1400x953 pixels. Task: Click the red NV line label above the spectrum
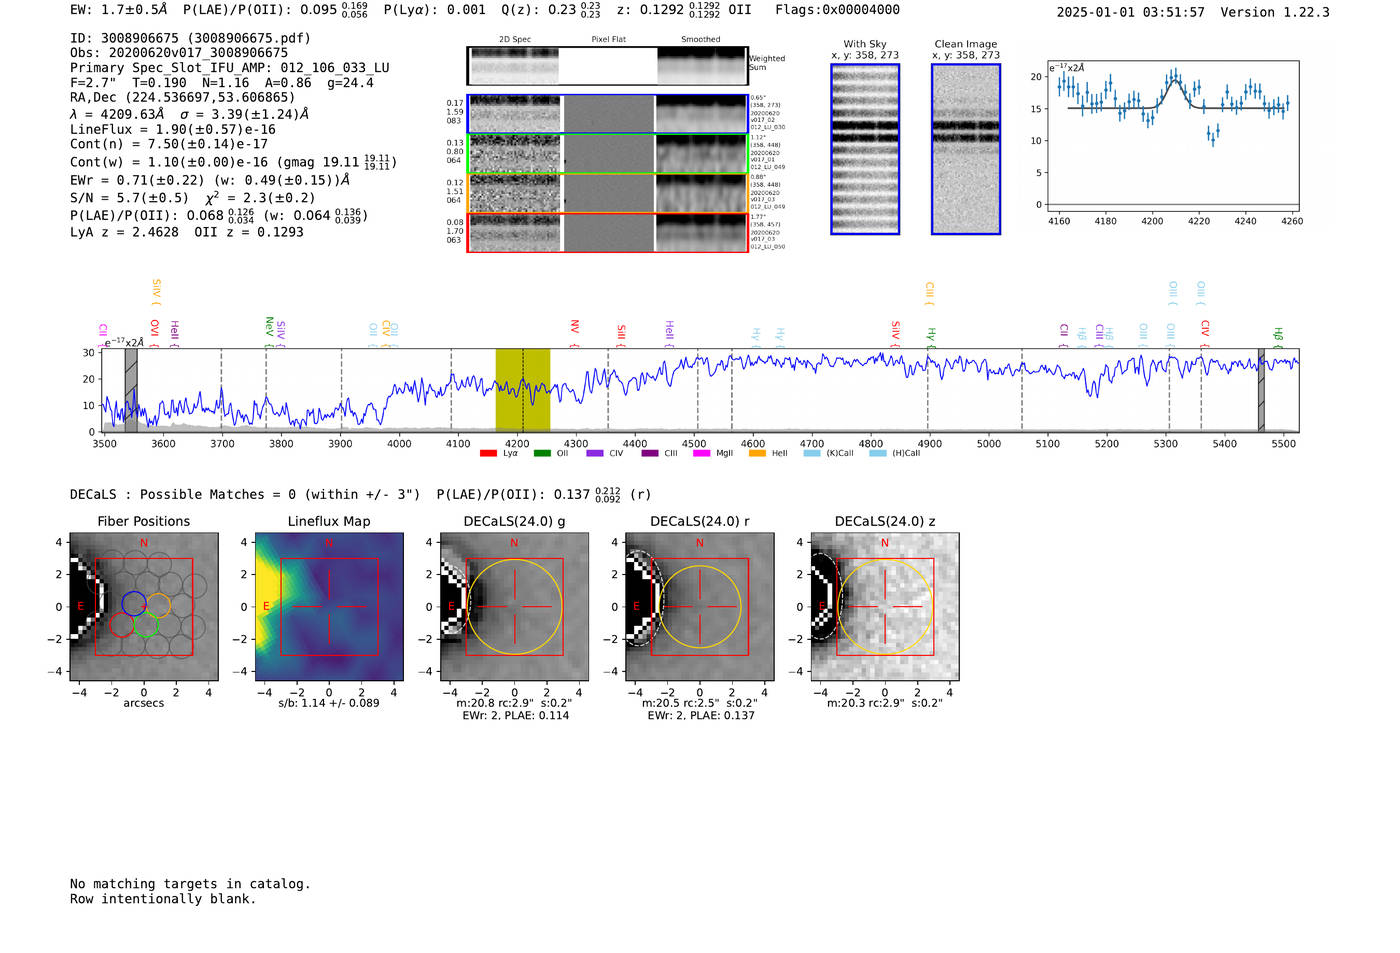pyautogui.click(x=575, y=334)
